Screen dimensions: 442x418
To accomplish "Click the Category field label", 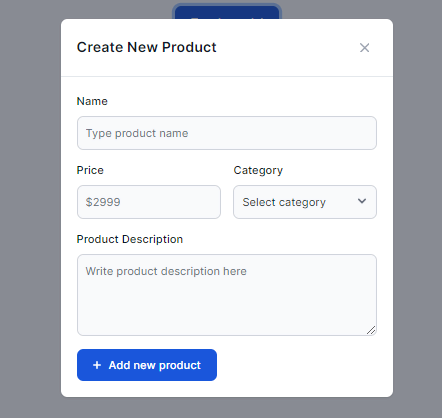I will tap(258, 170).
